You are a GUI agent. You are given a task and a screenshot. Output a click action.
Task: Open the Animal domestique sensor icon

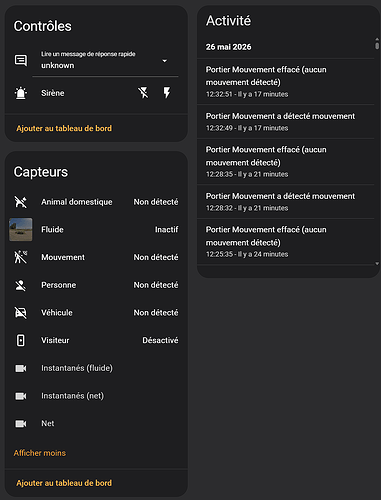click(x=21, y=202)
